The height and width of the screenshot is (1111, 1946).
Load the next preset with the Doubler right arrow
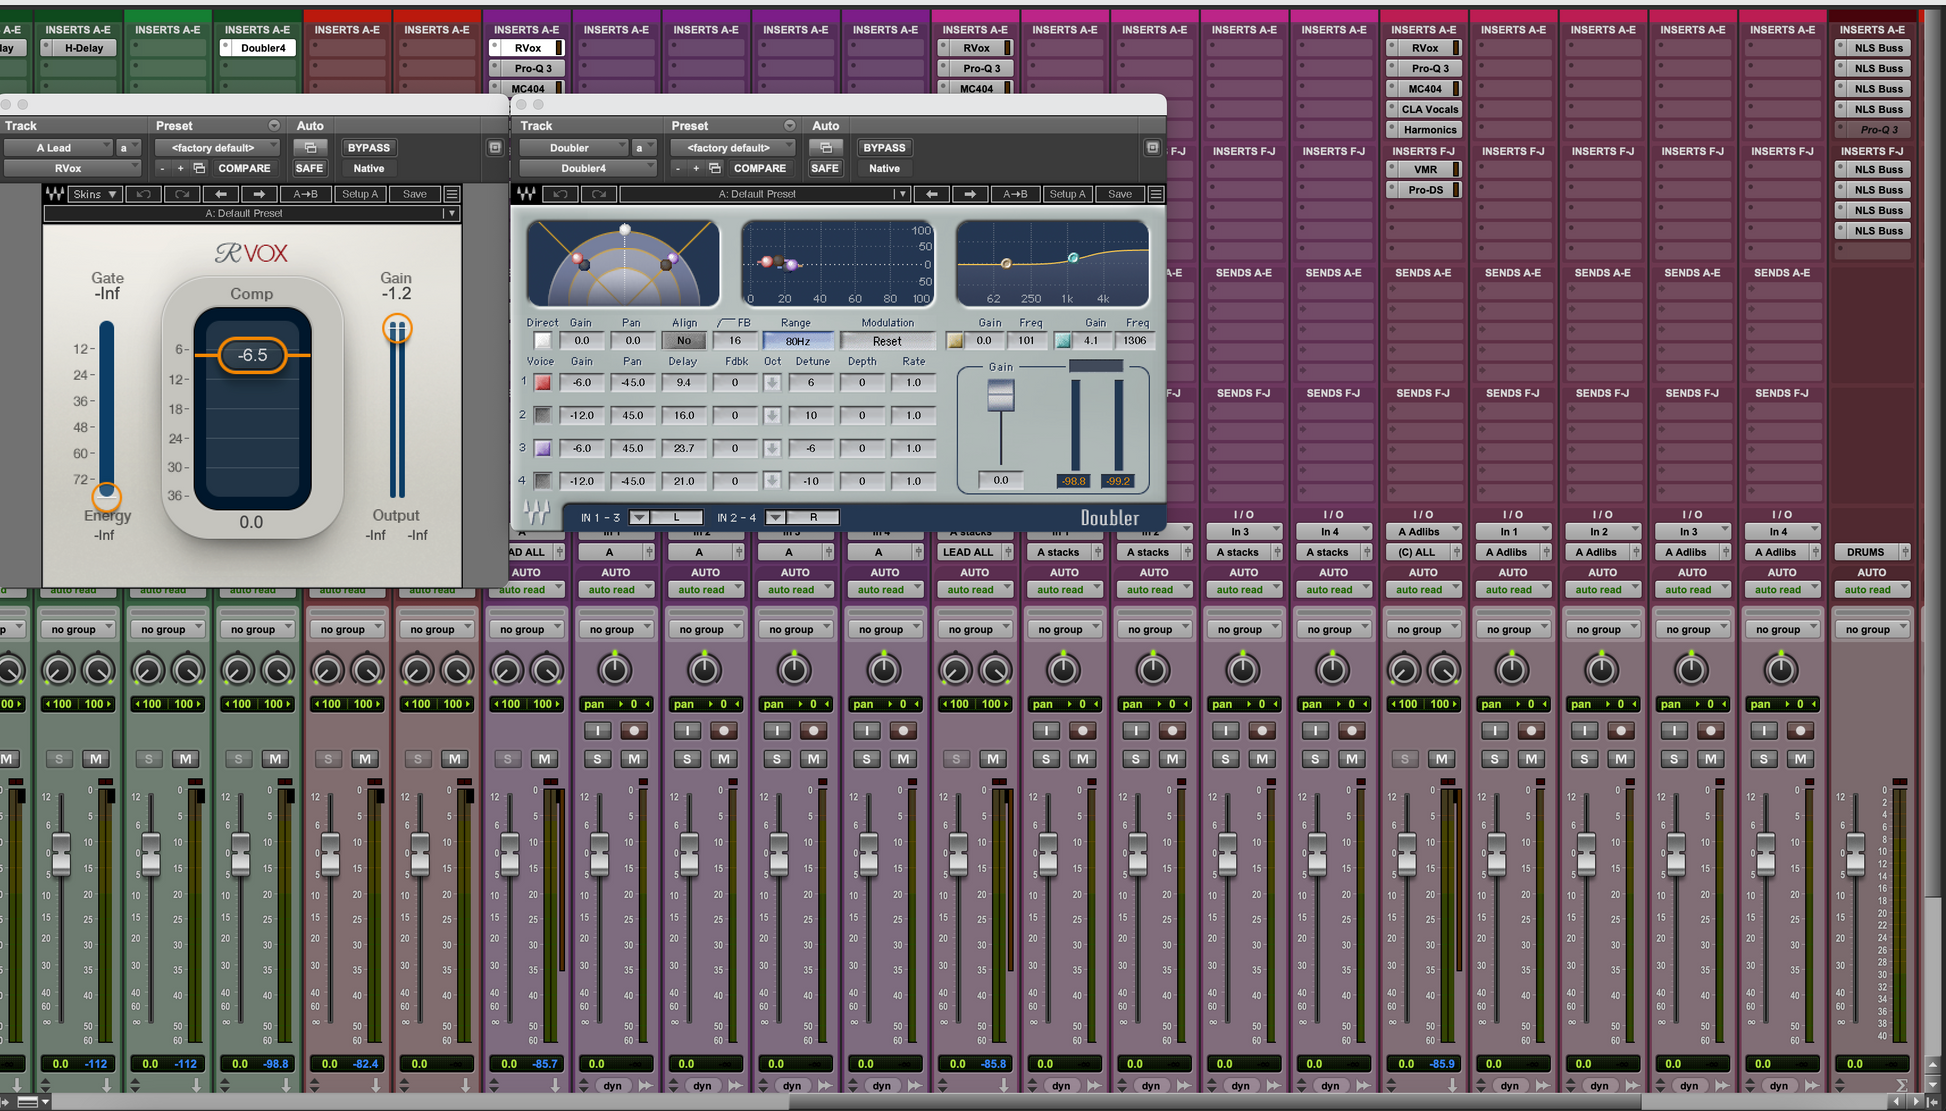[969, 194]
